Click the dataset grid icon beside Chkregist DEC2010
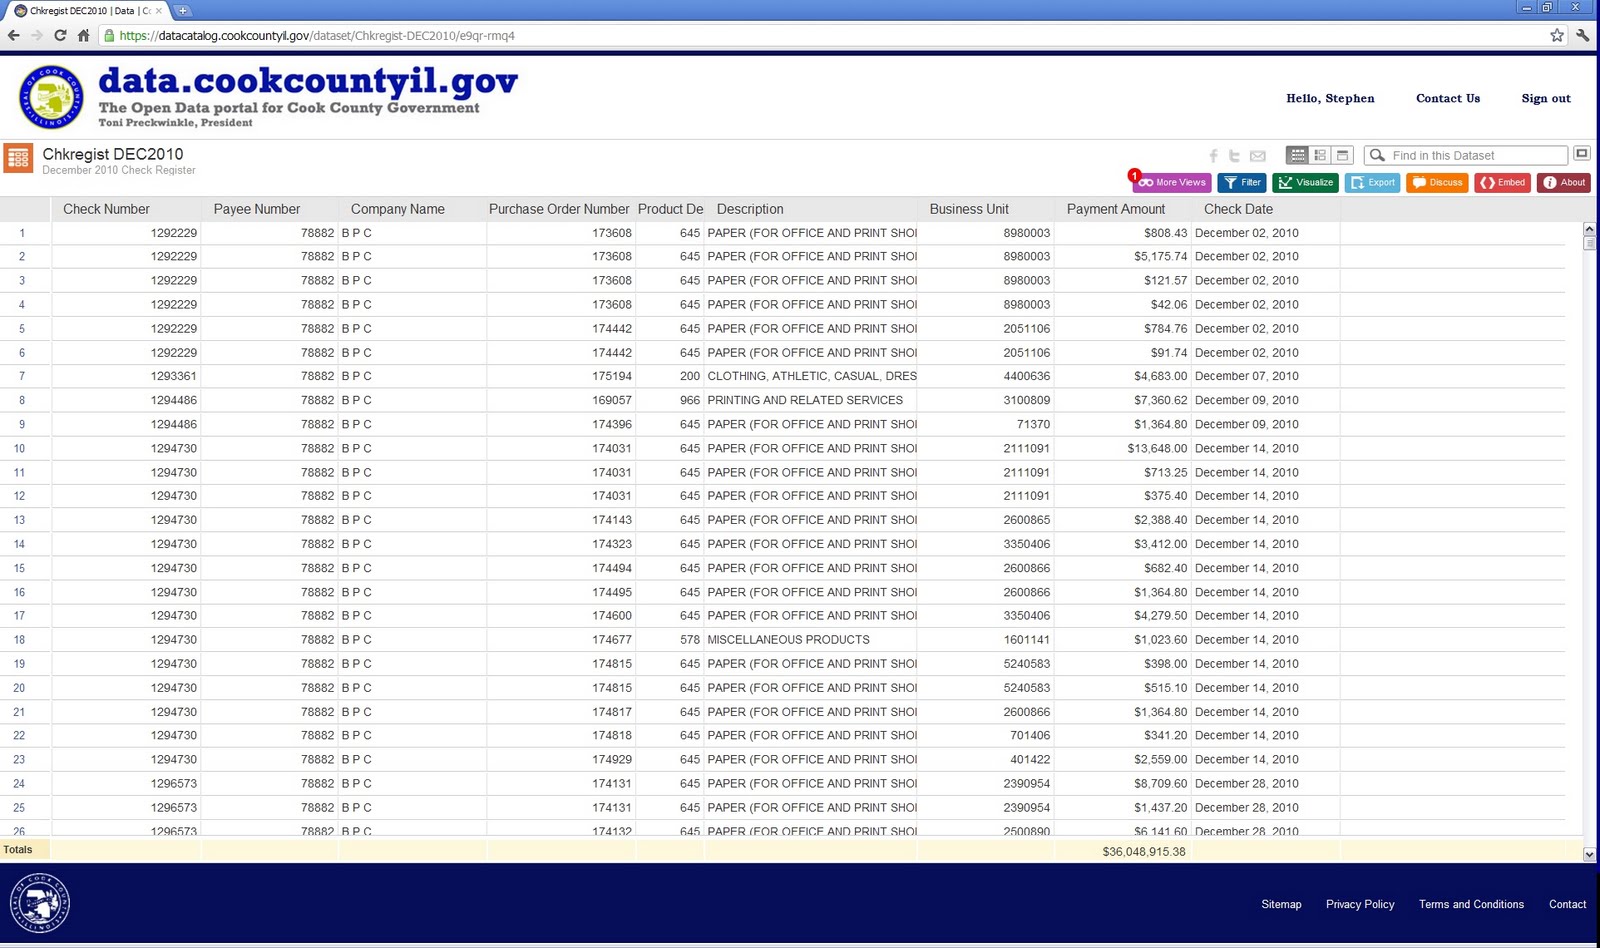The width and height of the screenshot is (1600, 948). point(17,157)
